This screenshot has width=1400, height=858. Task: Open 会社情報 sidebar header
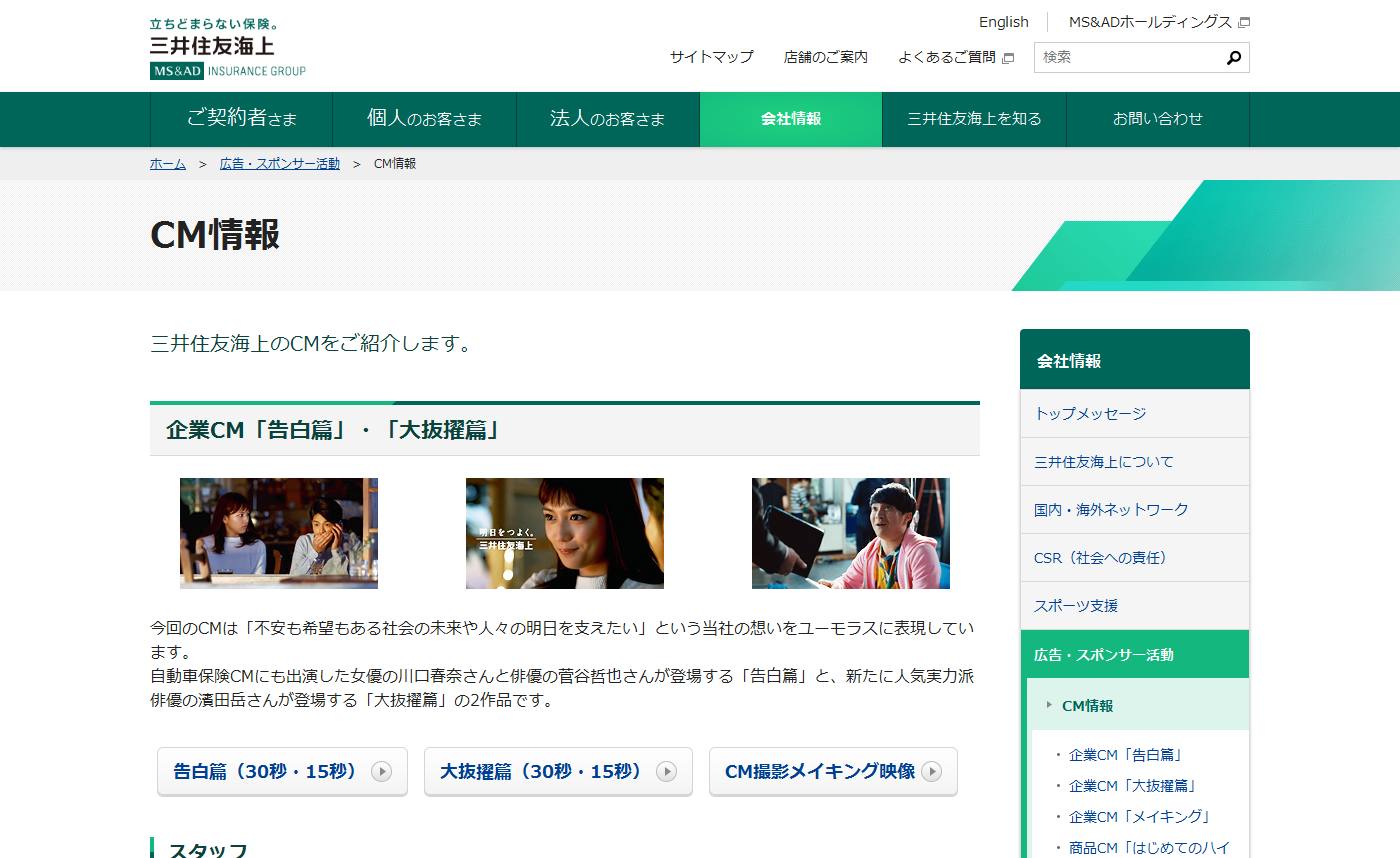(x=1135, y=360)
